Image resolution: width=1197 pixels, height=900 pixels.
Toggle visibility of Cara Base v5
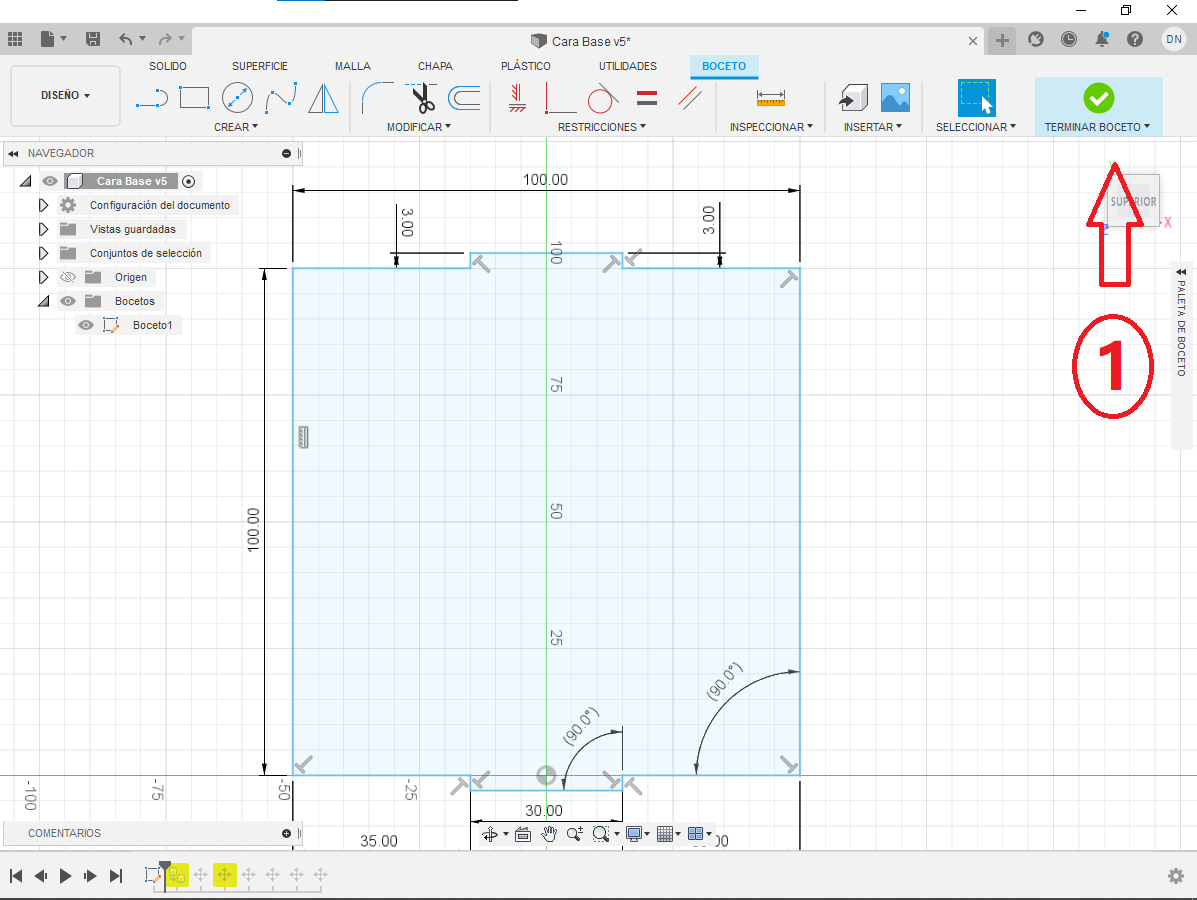50,181
